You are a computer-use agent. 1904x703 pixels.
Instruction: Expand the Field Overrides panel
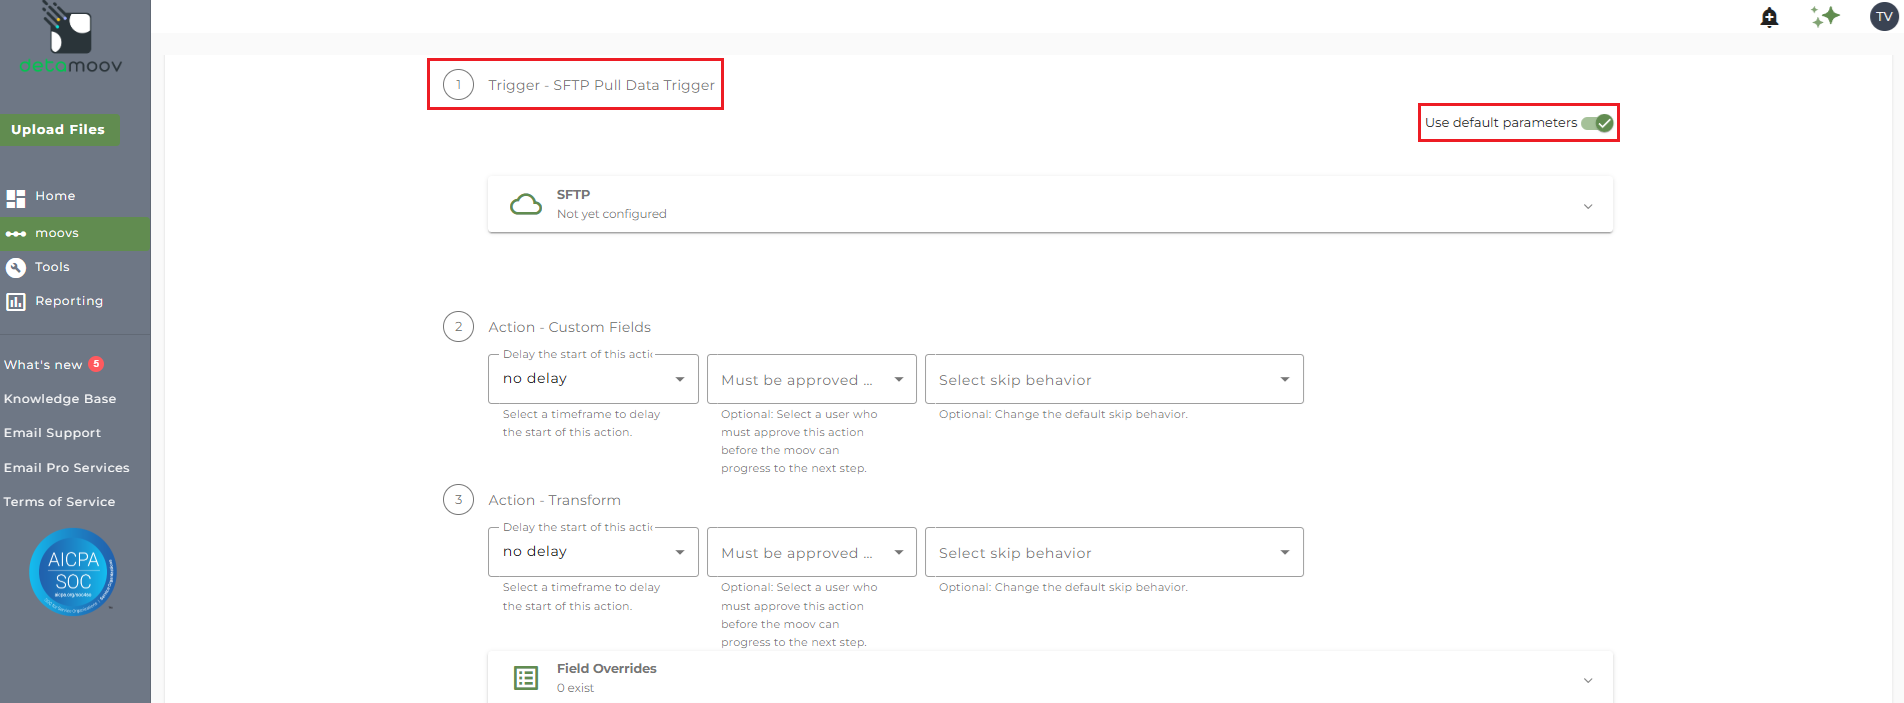pyautogui.click(x=1587, y=680)
